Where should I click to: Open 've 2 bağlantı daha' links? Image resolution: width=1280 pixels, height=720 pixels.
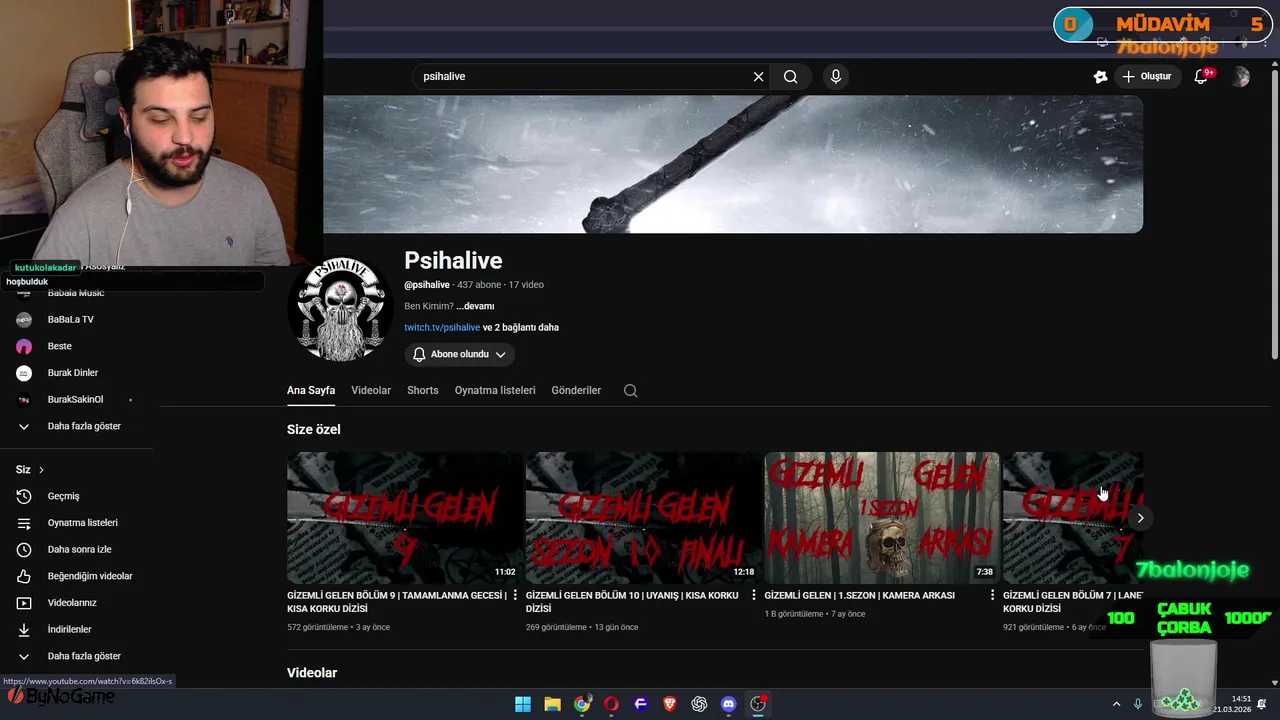(x=521, y=327)
